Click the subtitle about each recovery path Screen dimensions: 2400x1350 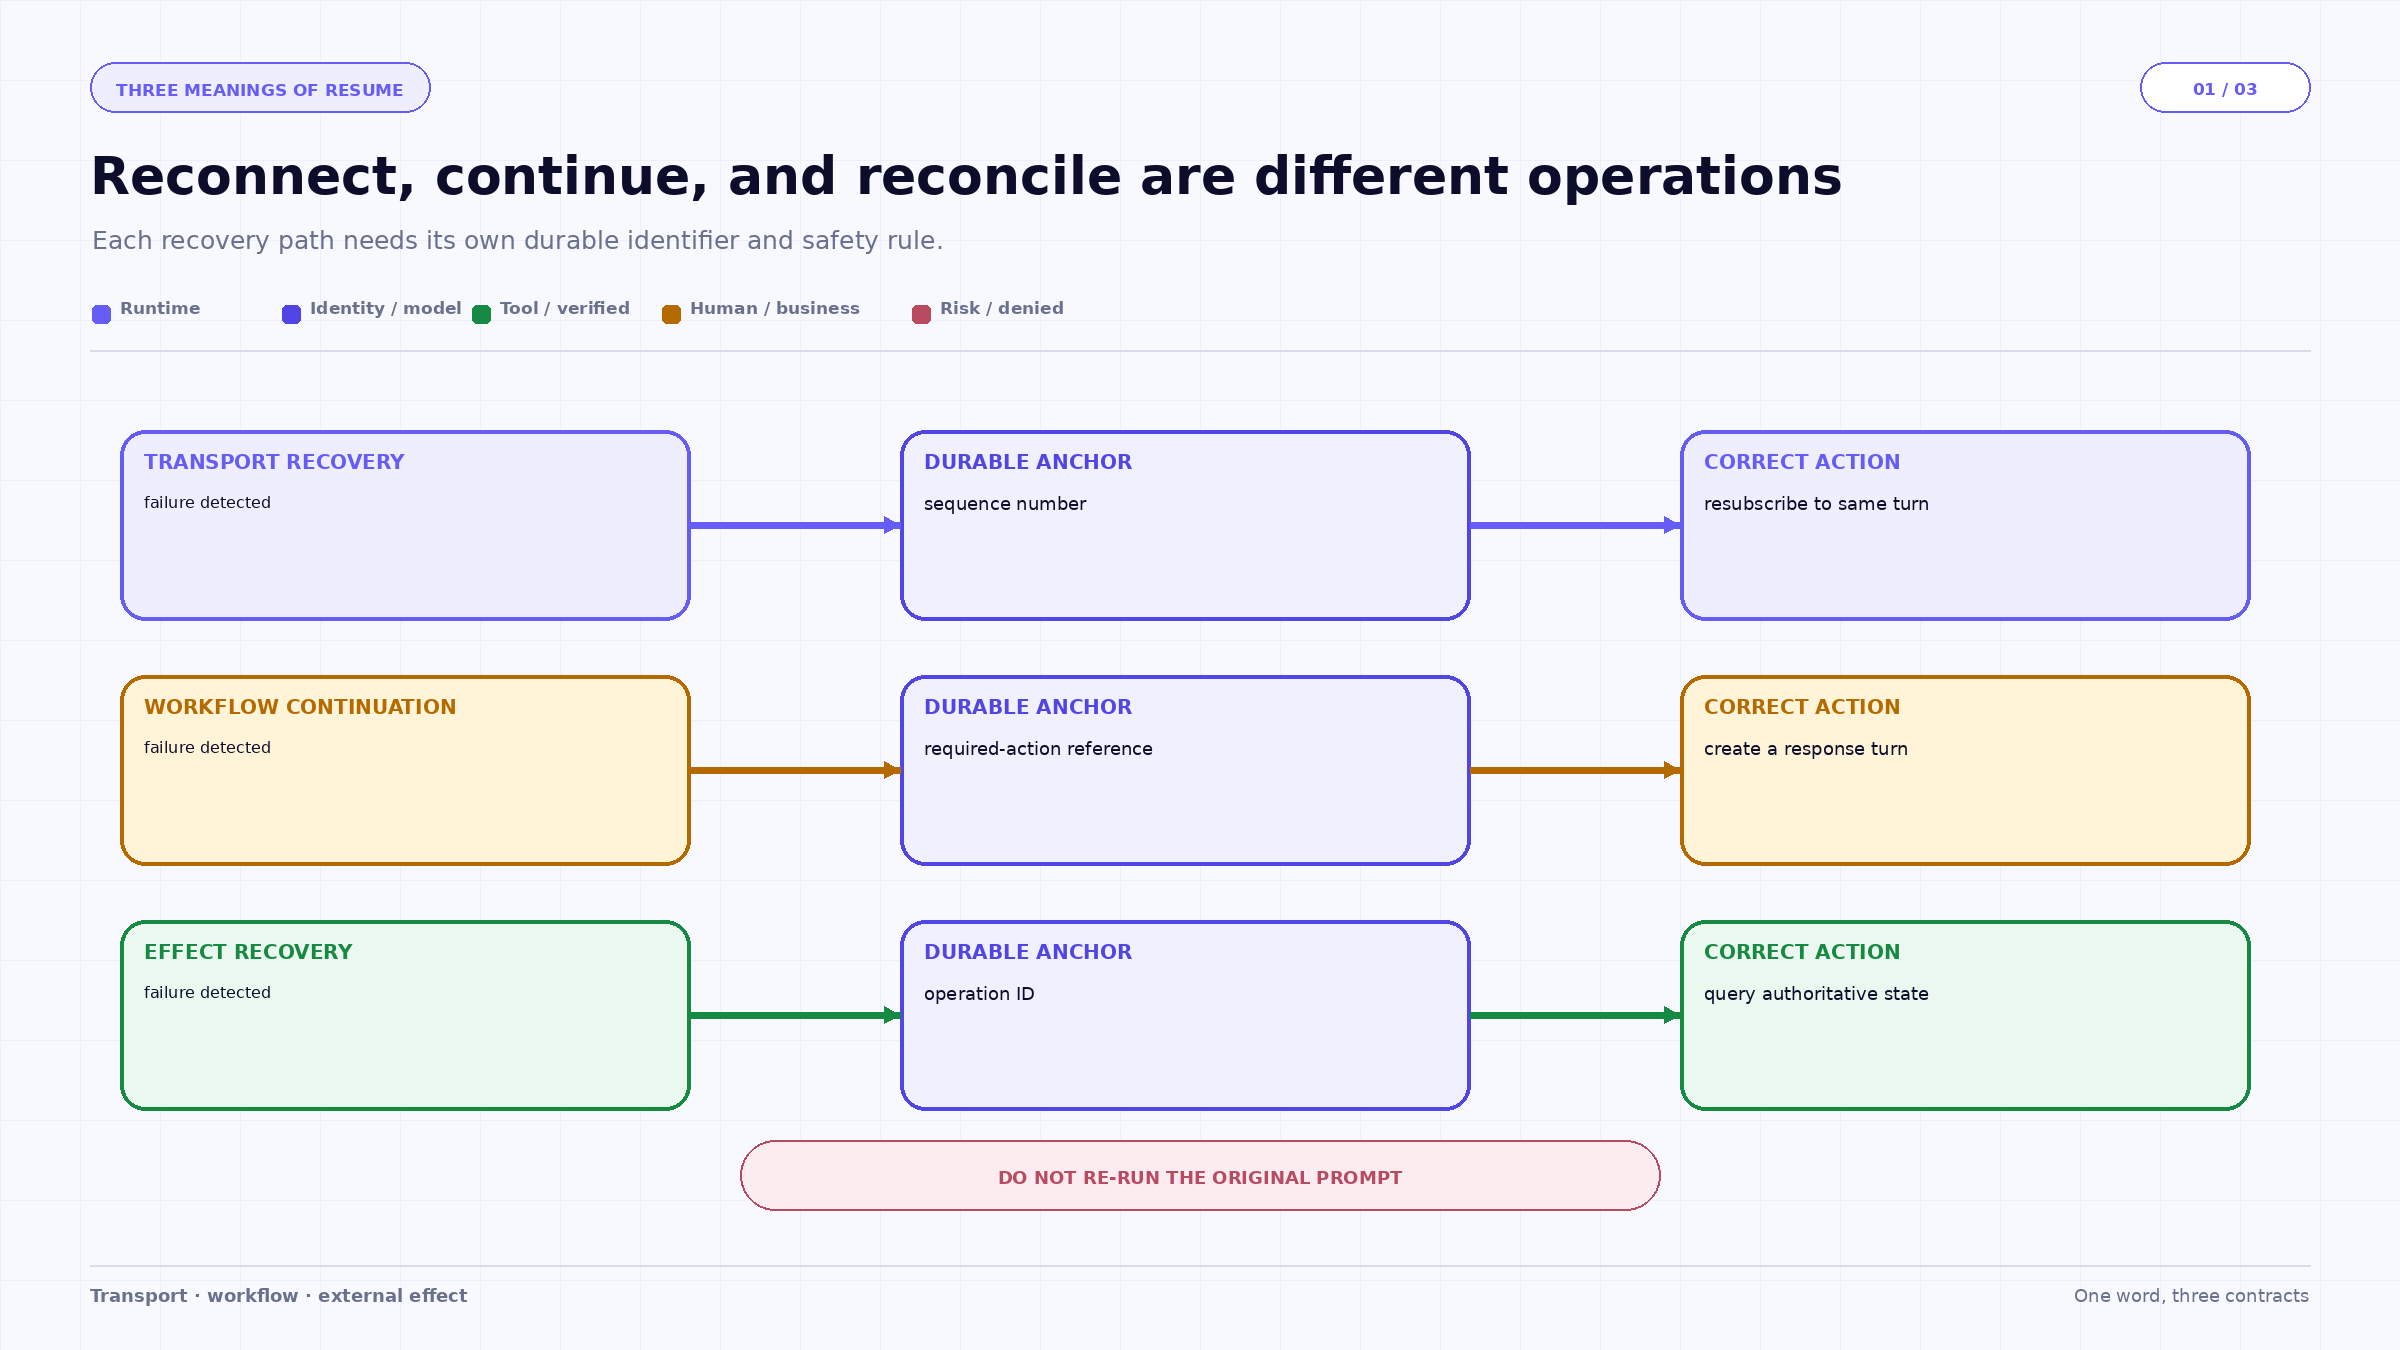pos(517,241)
